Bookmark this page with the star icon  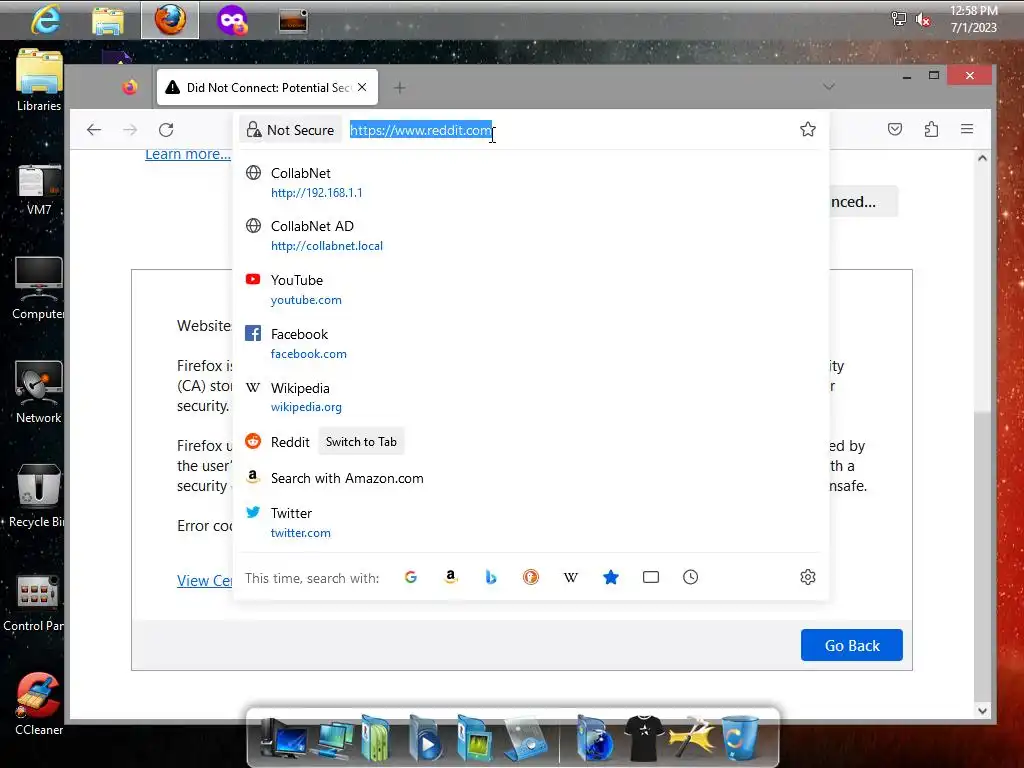pos(808,129)
